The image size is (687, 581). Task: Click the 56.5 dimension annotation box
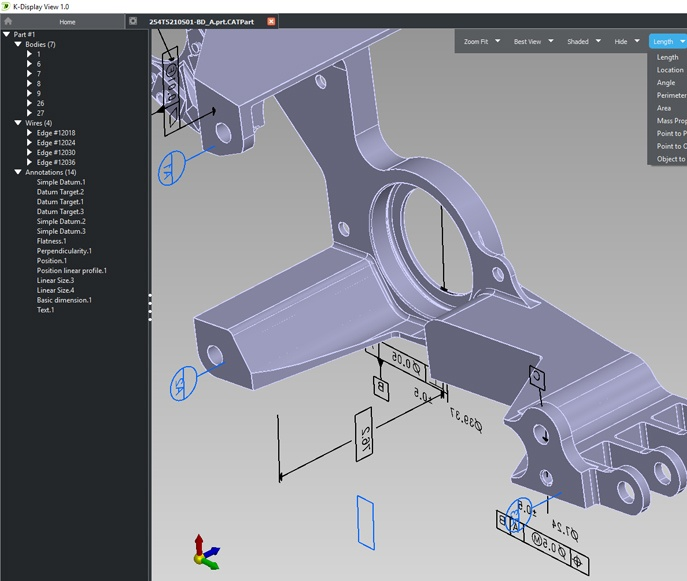pyautogui.click(x=364, y=432)
